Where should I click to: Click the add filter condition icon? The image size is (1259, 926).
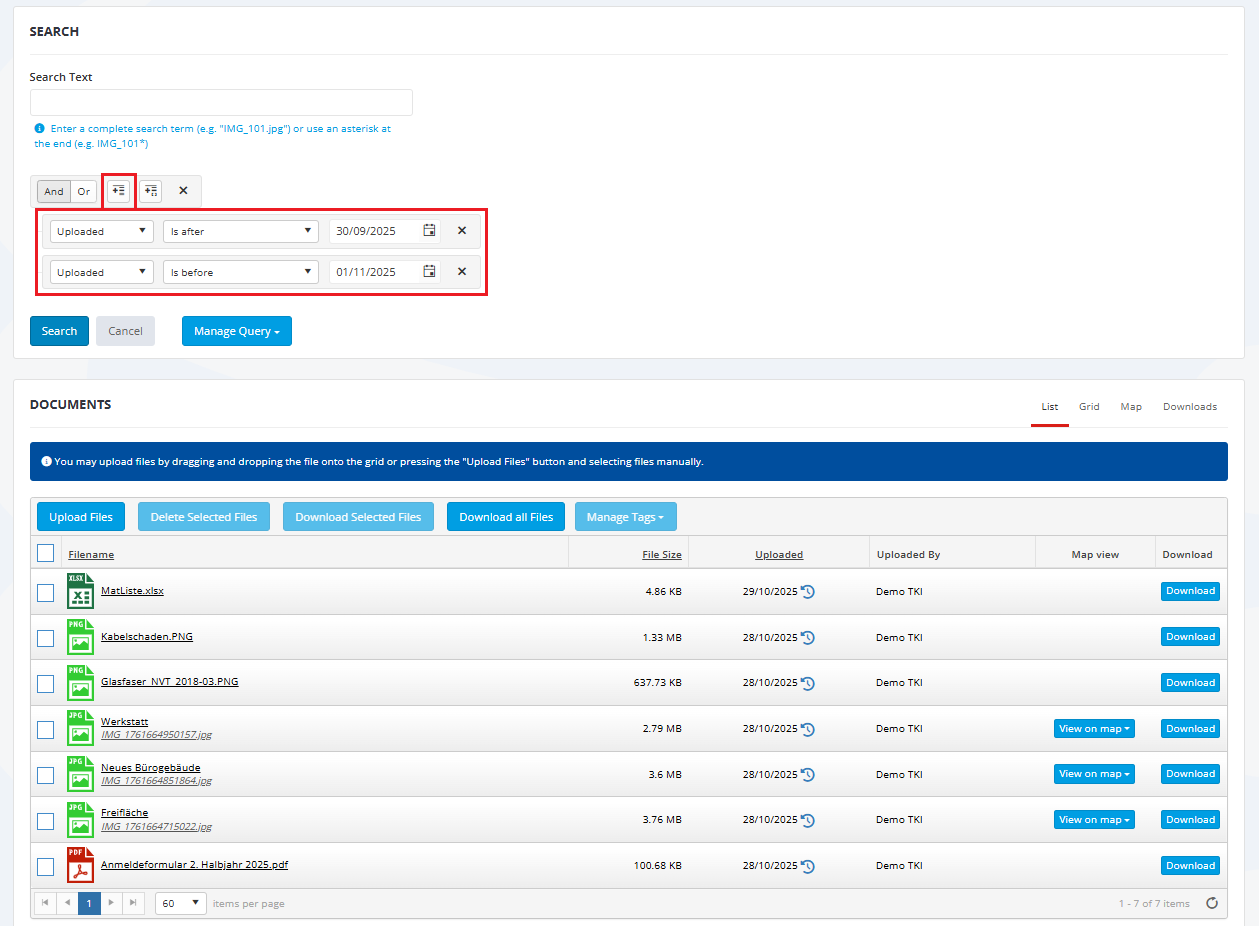tap(119, 191)
